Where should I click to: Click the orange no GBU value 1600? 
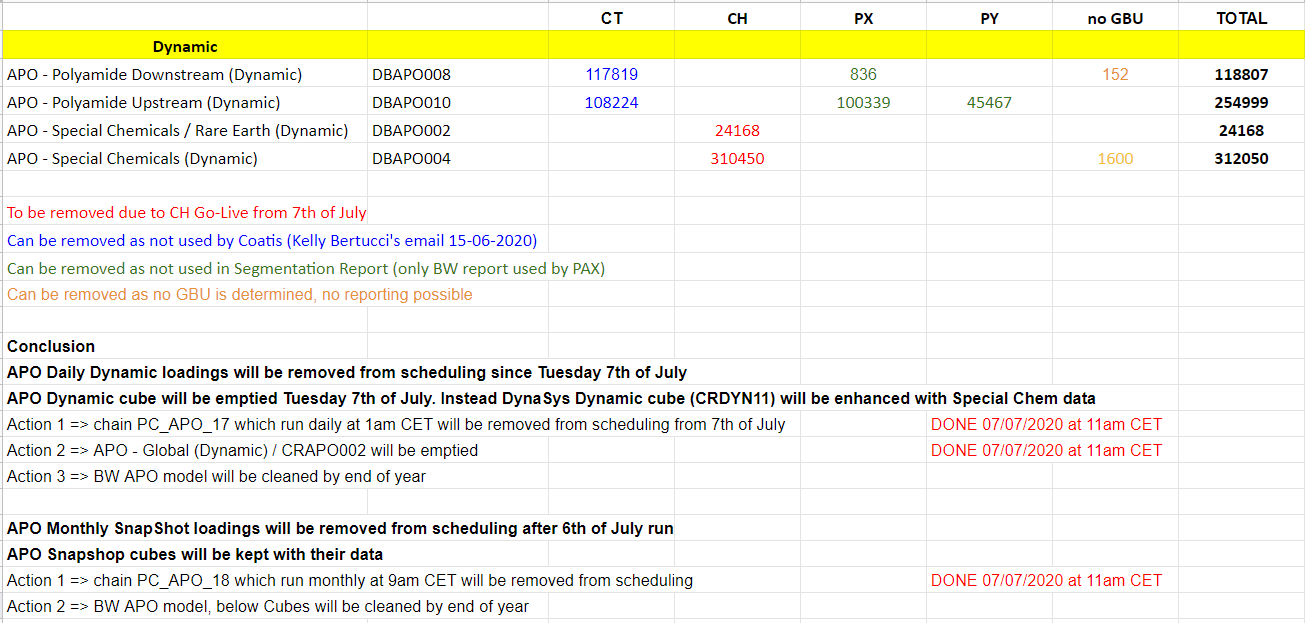click(1115, 158)
